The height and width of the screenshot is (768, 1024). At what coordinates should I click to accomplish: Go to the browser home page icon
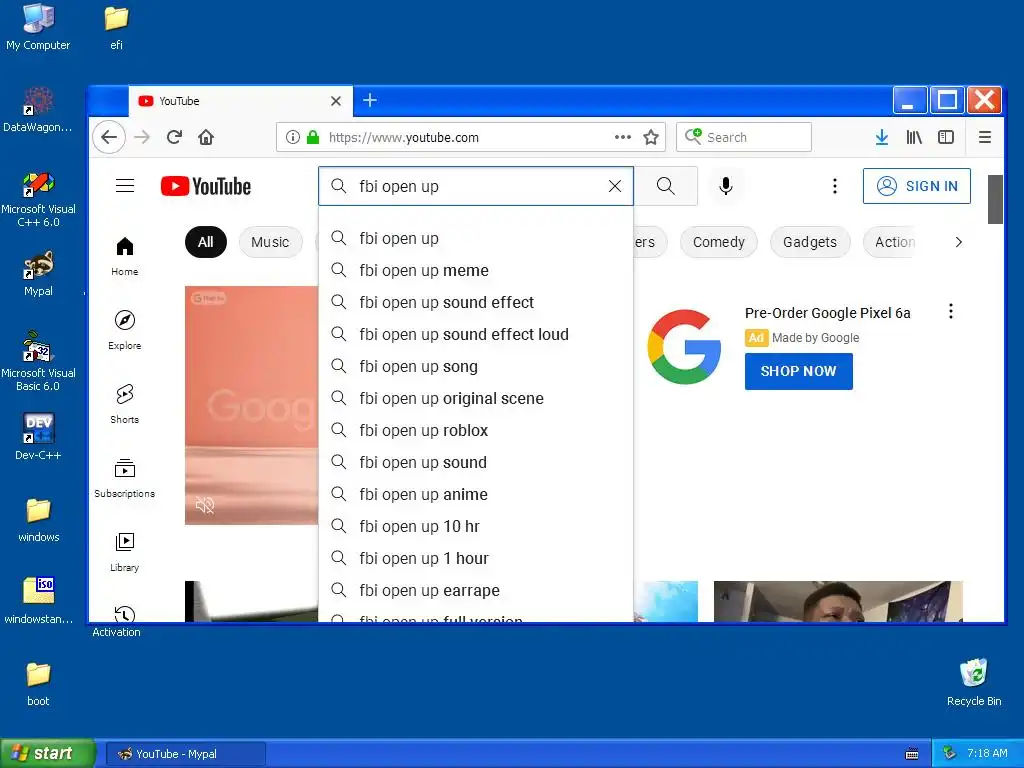[x=206, y=137]
